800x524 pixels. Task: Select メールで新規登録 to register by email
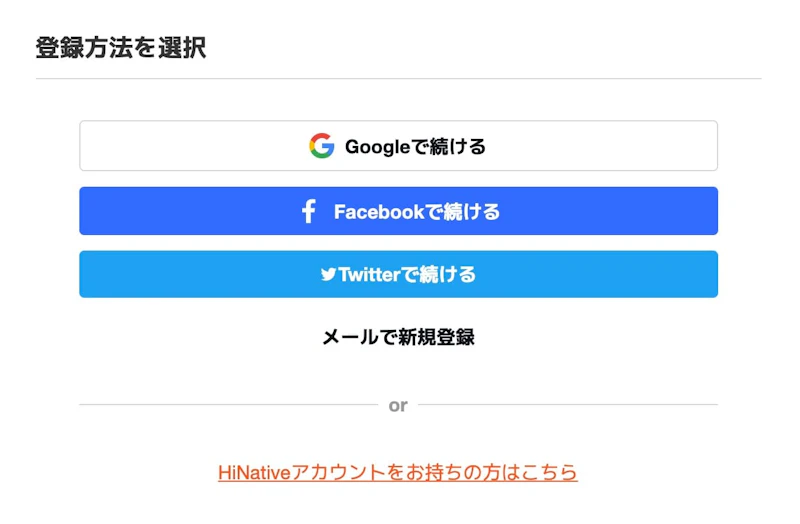tap(398, 337)
